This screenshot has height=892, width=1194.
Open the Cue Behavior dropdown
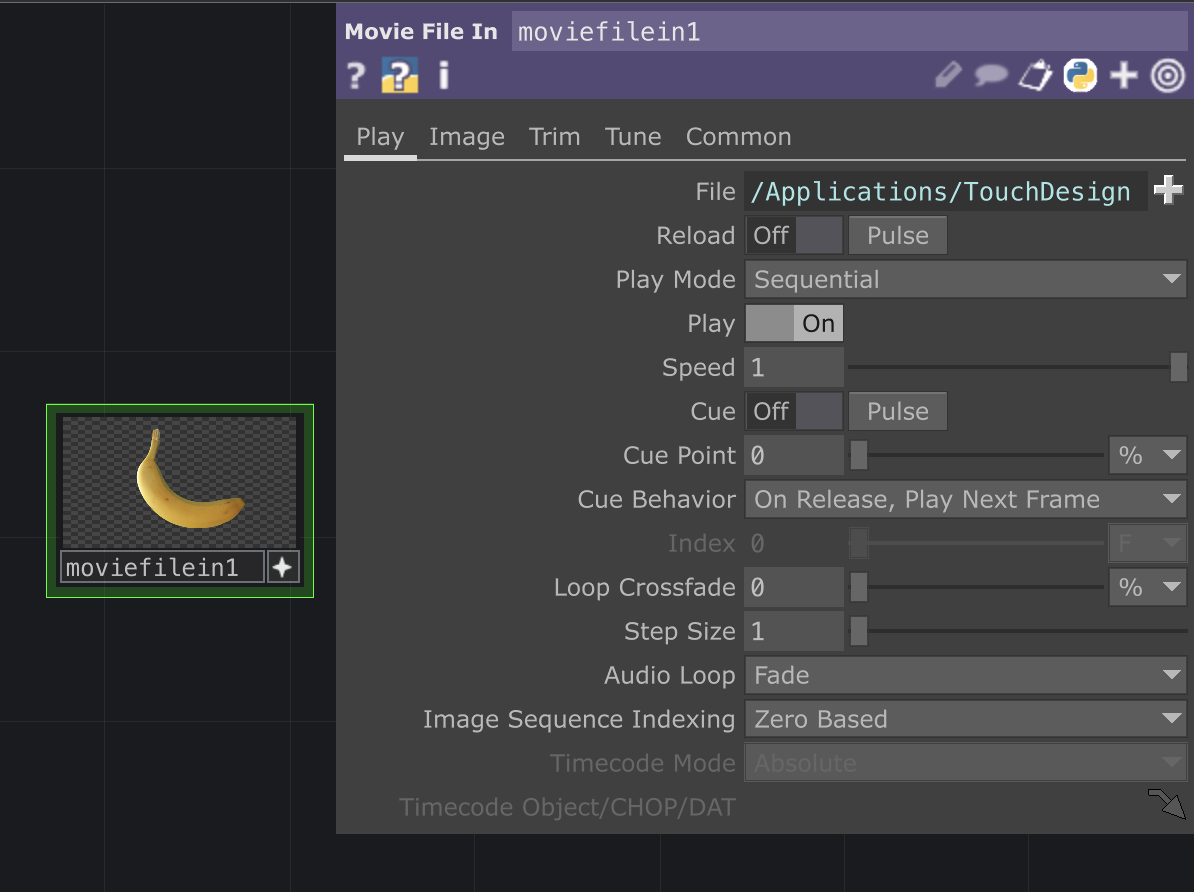click(x=965, y=500)
